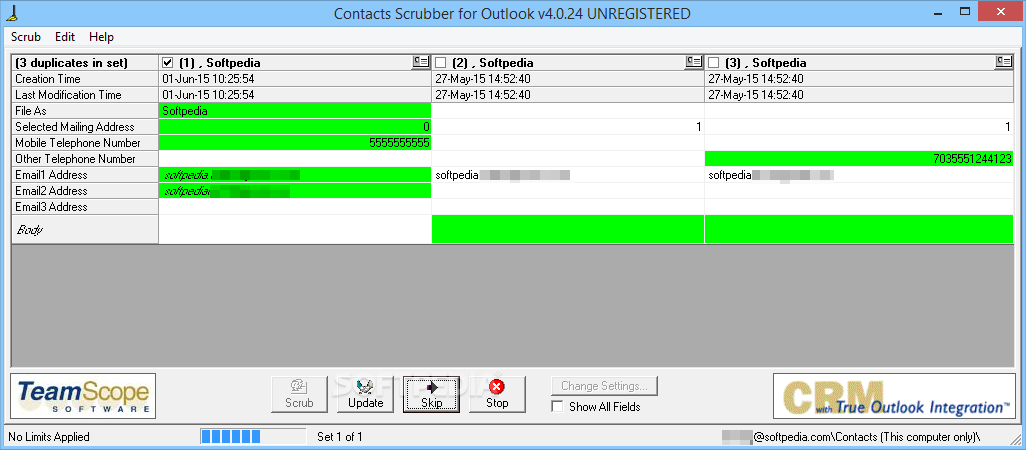Open the Scrub menu

pyautogui.click(x=26, y=37)
